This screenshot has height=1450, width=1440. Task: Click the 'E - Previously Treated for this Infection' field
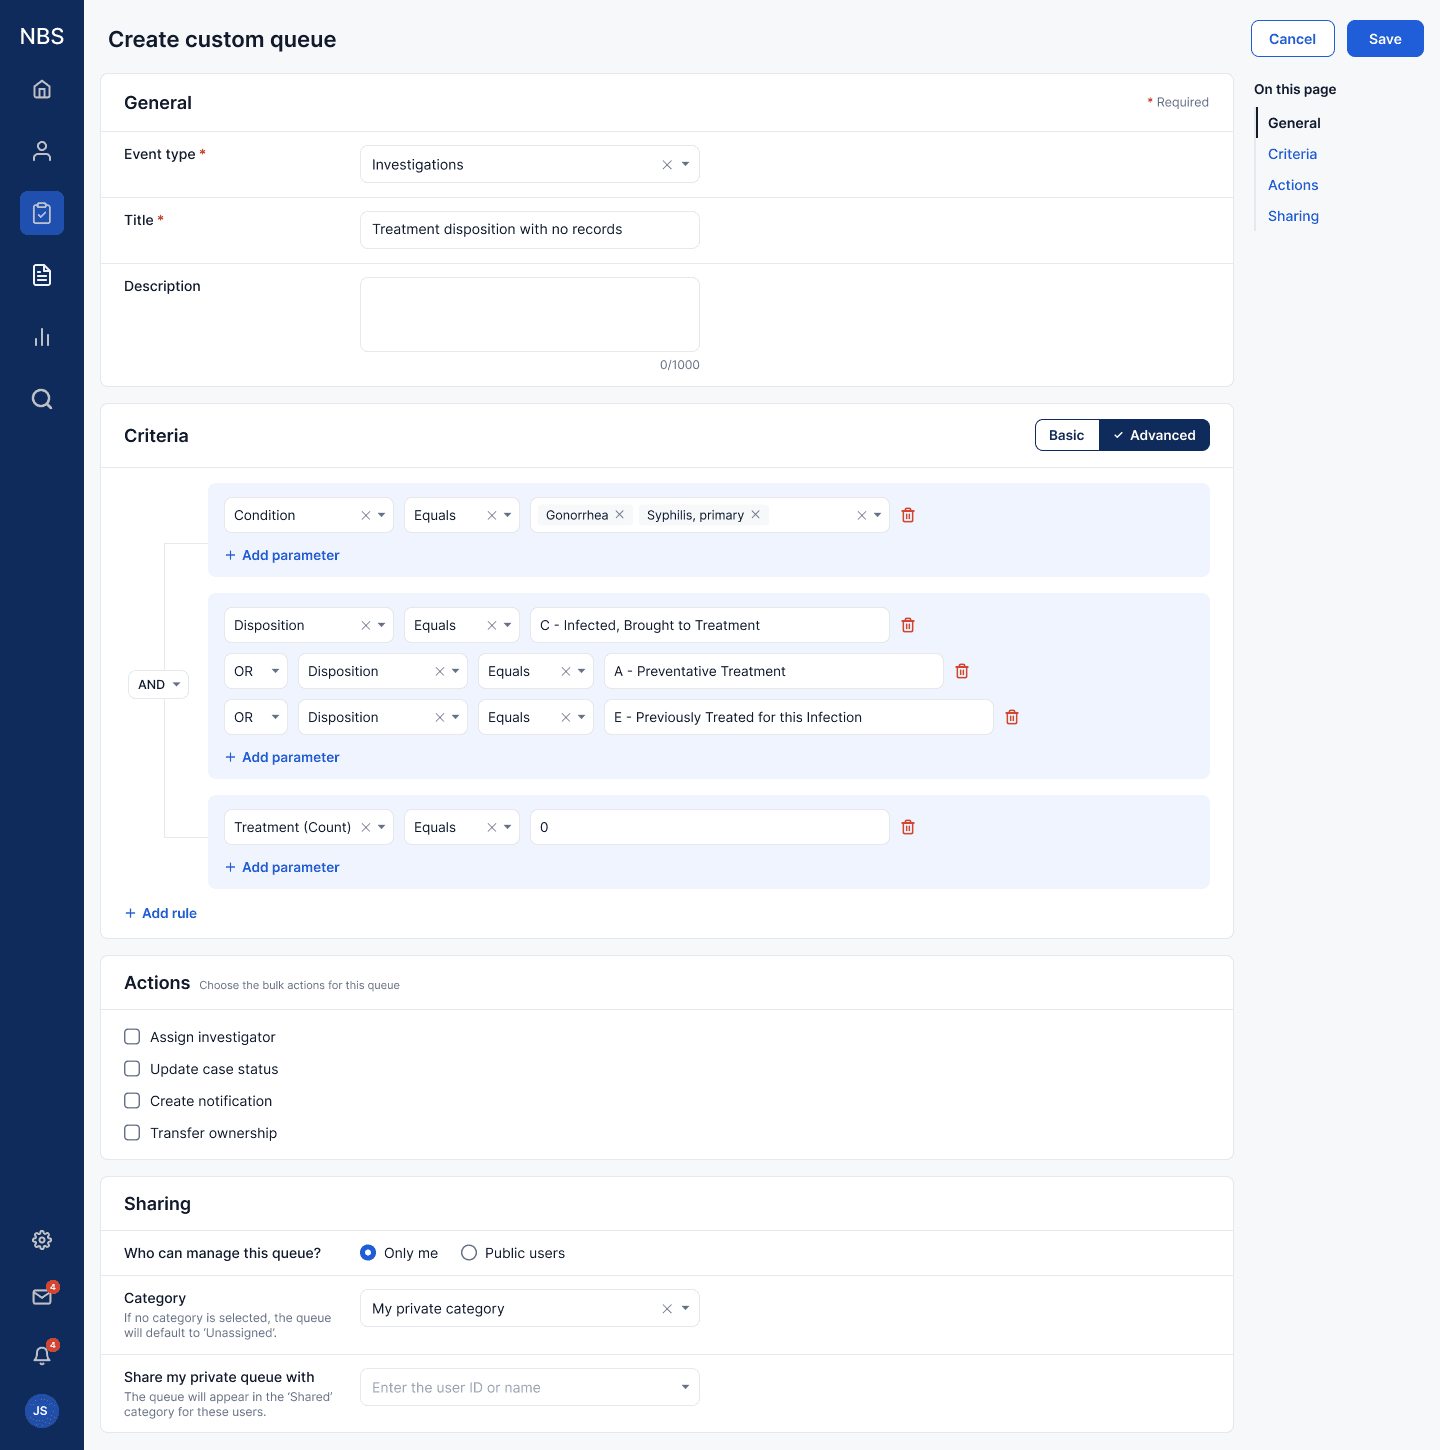[x=799, y=717]
